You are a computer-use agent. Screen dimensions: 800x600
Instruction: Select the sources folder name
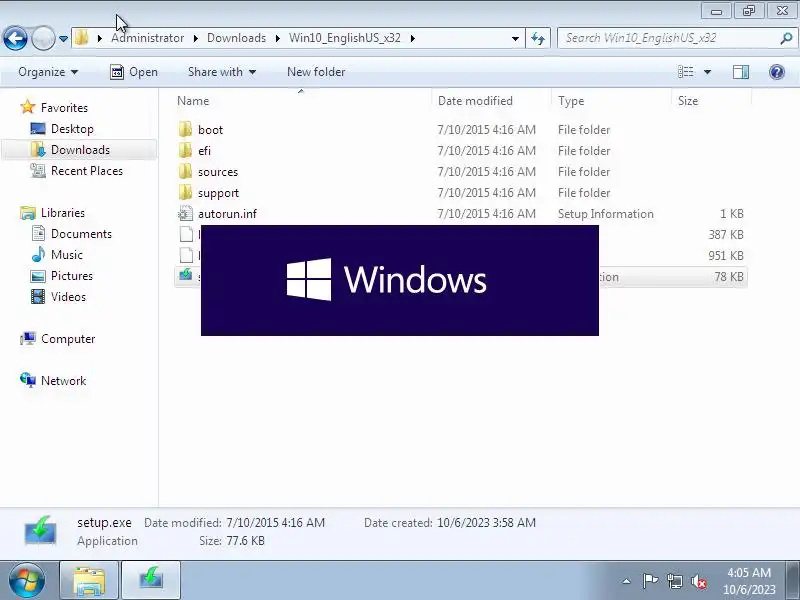click(218, 171)
